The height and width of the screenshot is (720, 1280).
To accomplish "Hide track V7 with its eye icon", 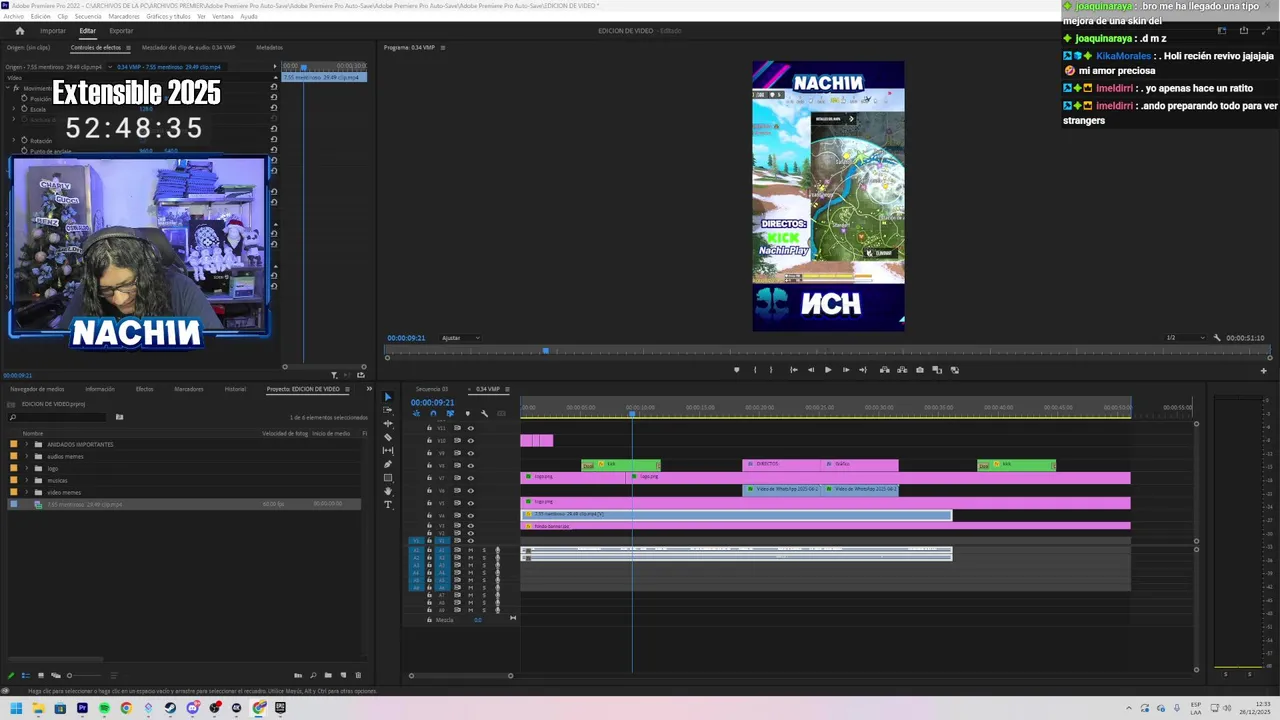I will (470, 478).
